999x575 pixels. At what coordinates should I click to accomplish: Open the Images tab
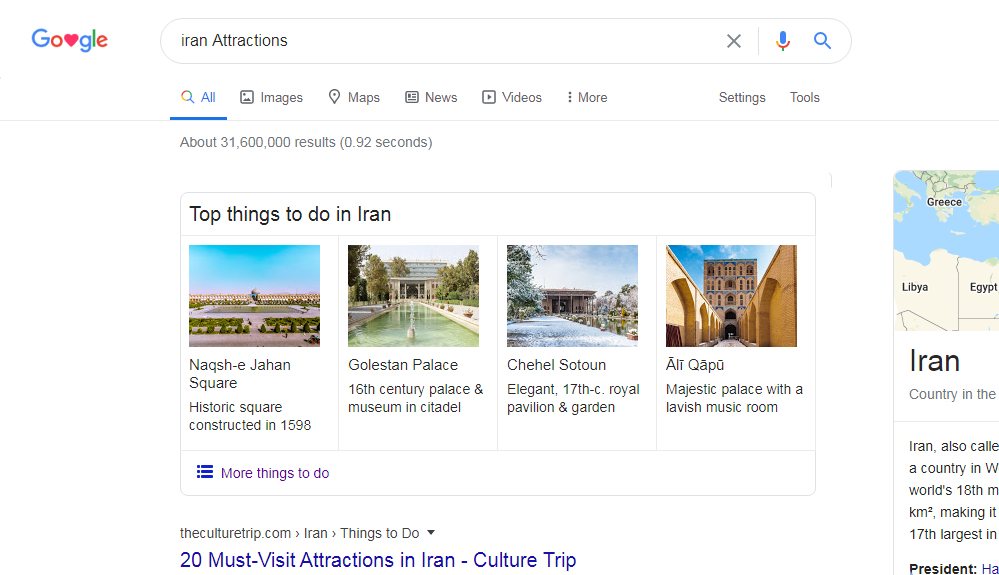[x=271, y=97]
